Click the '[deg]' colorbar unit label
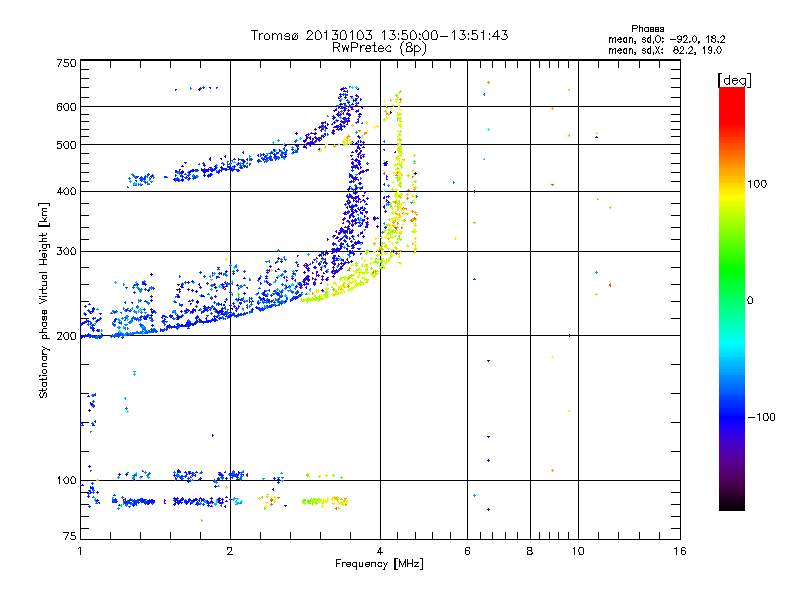 click(x=734, y=81)
